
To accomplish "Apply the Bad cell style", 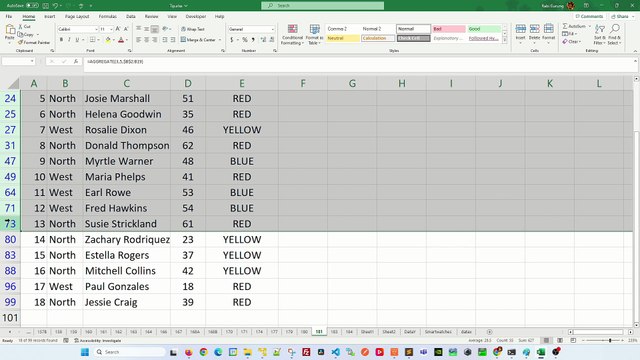I will 449,29.
